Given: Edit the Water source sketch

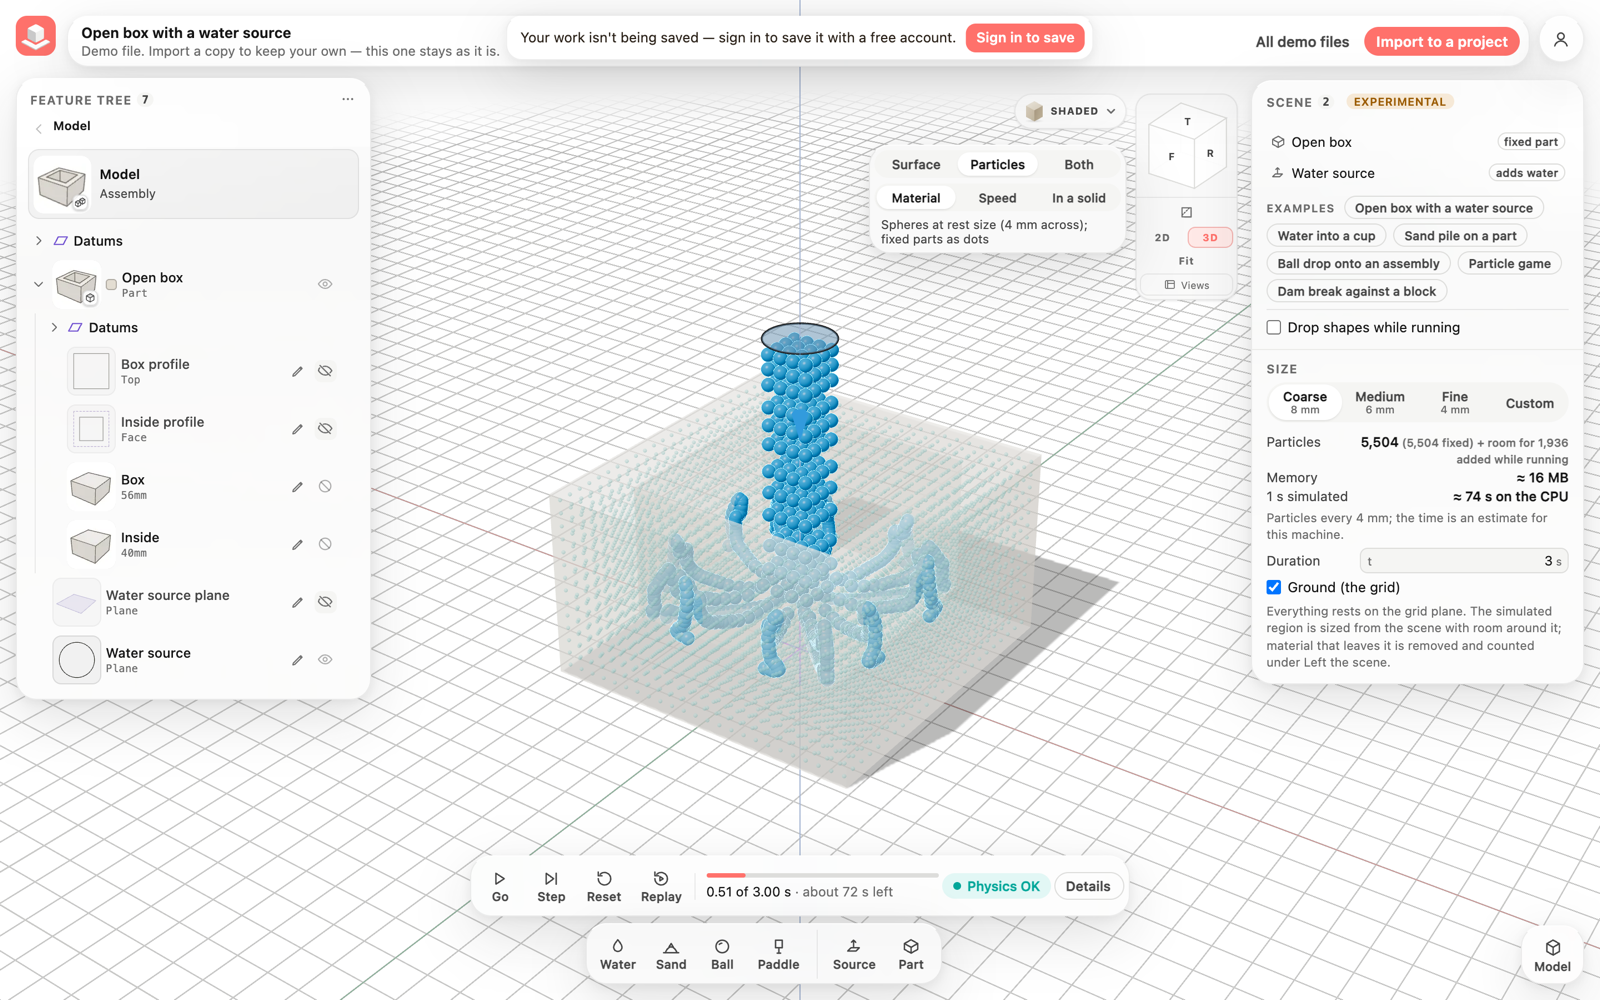Looking at the screenshot, I should pyautogui.click(x=297, y=660).
